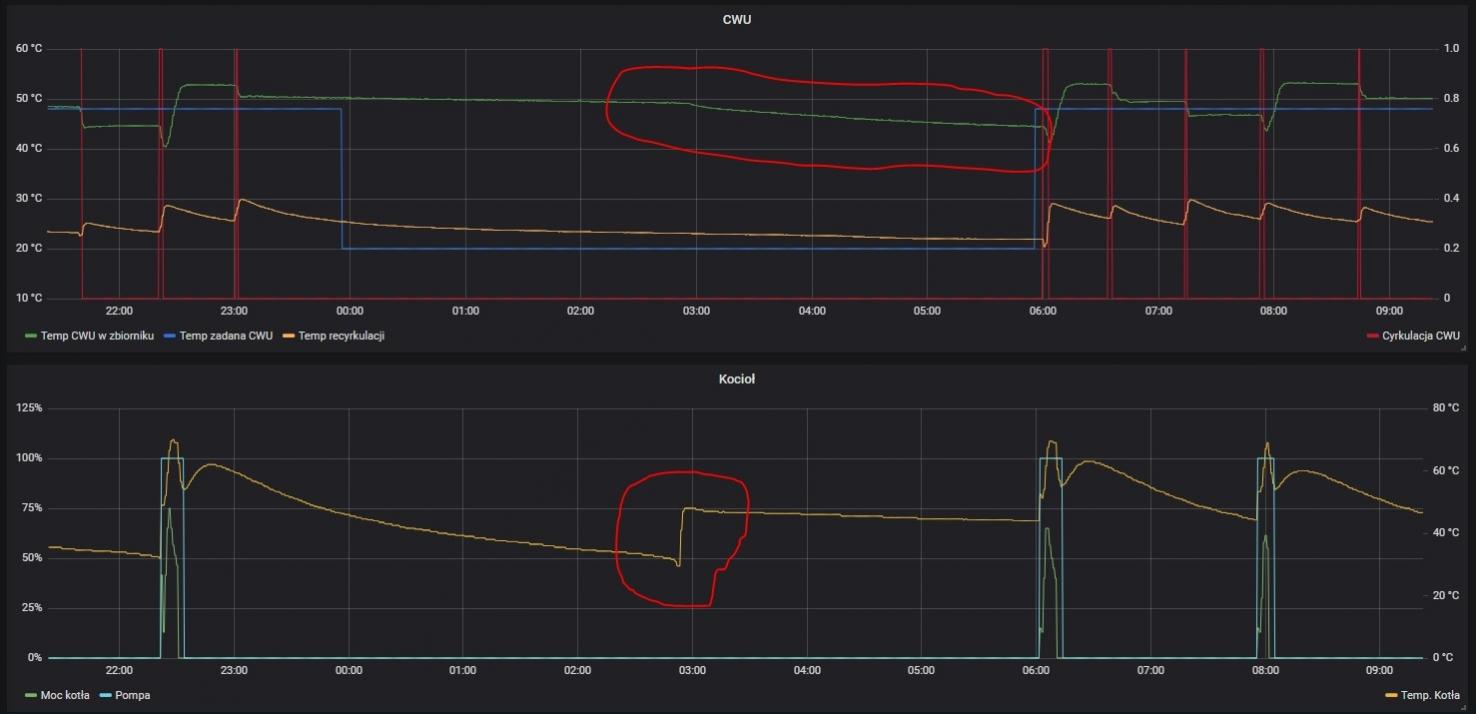Click the 09:00 time label in CWU panel
Viewport: 1479px width, 714px height.
click(1389, 311)
